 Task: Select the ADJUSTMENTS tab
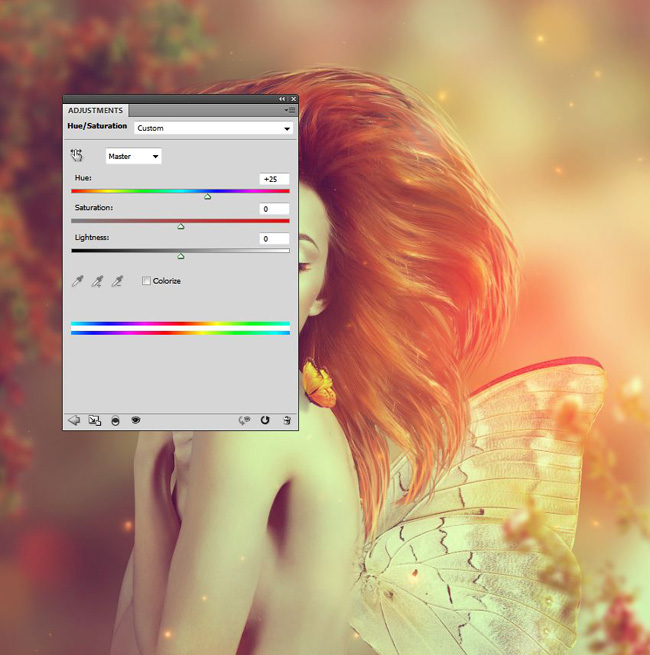tap(96, 110)
